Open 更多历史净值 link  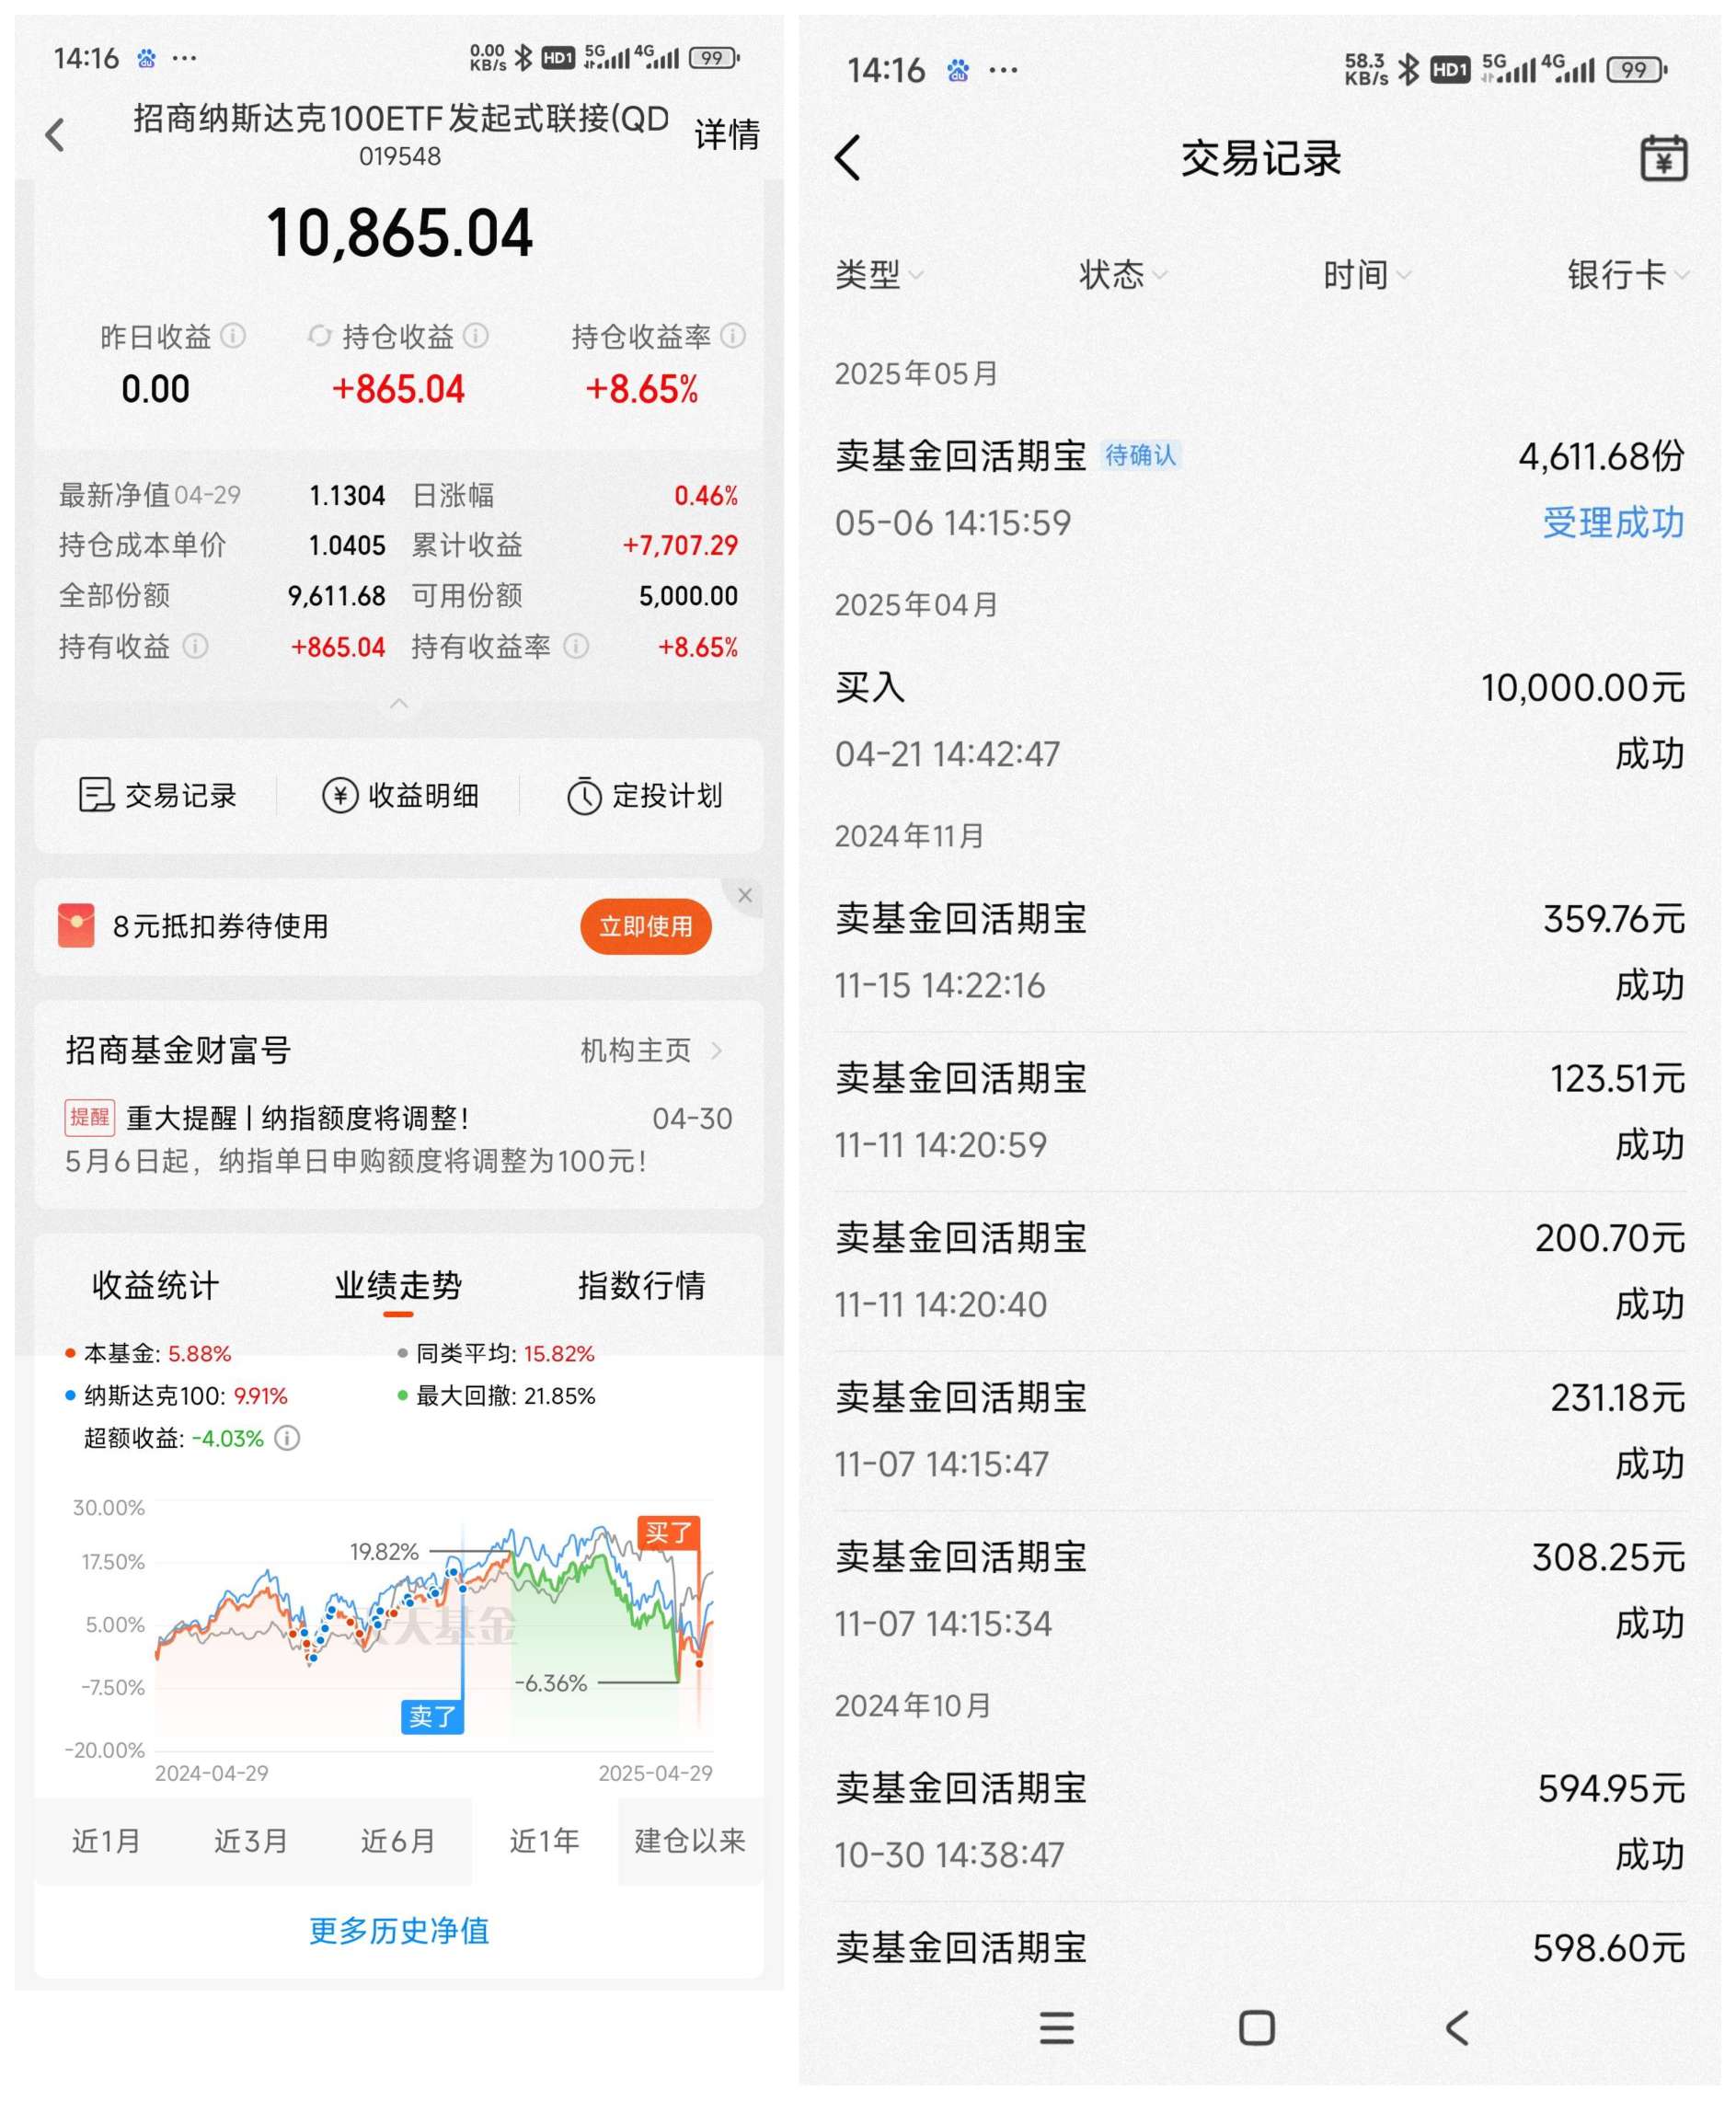[x=399, y=1930]
